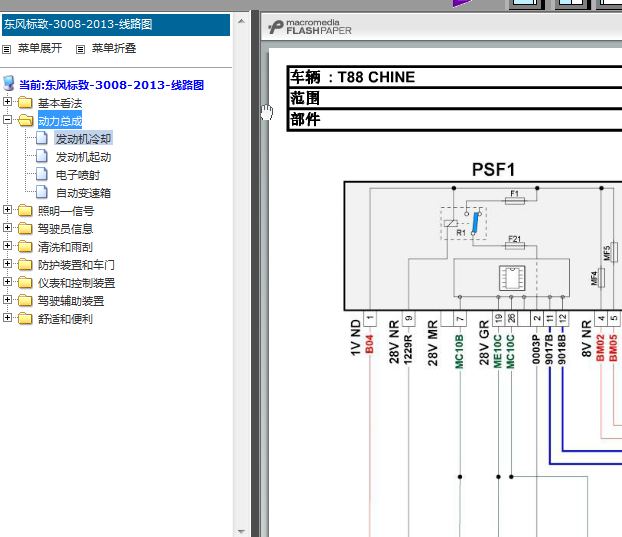Select the 驾驶辅助装置 tree item

[x=71, y=301]
